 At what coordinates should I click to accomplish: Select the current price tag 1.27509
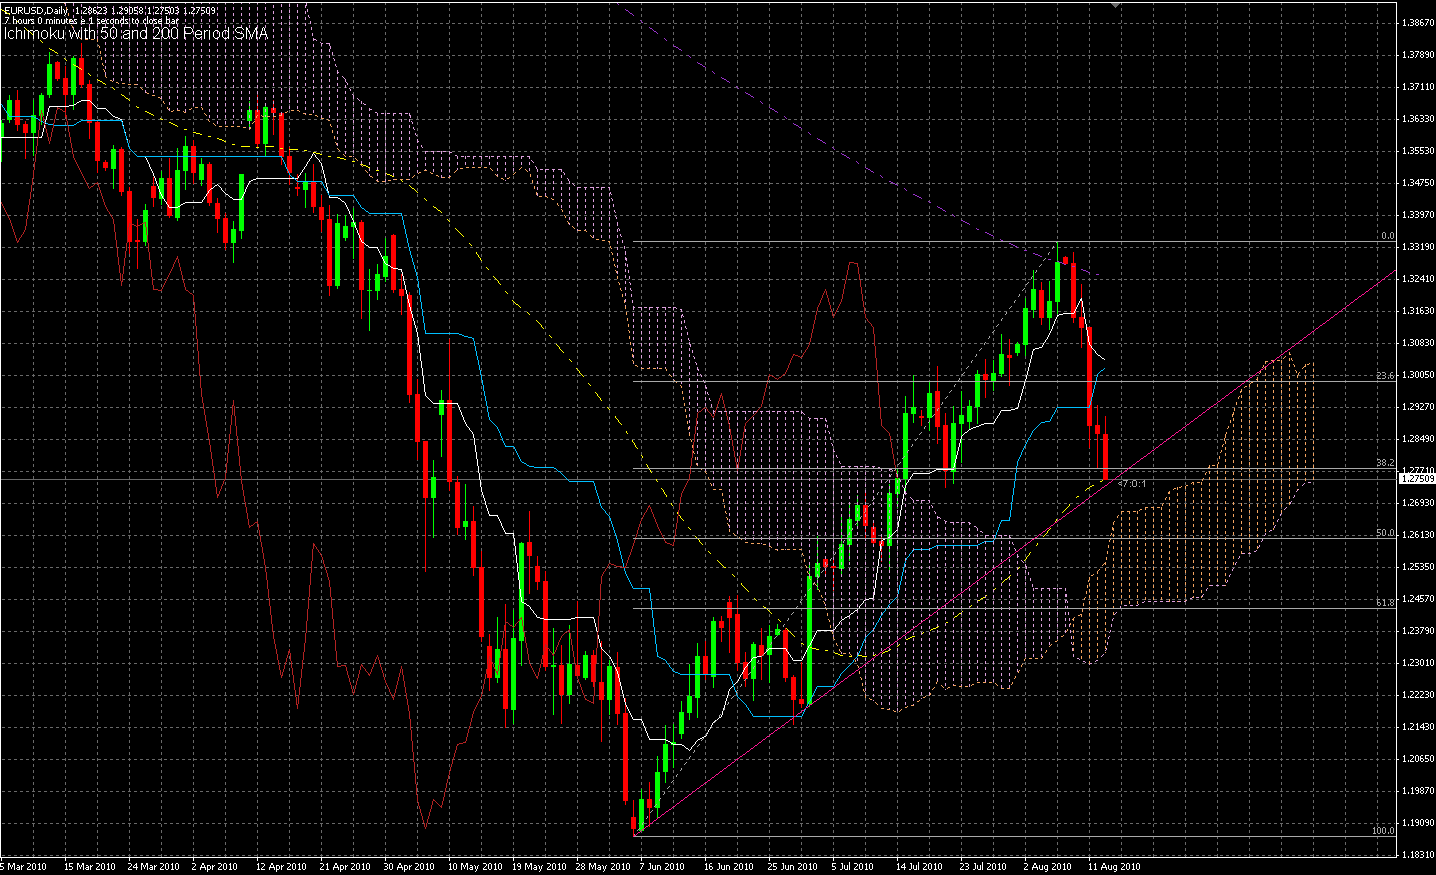1417,479
